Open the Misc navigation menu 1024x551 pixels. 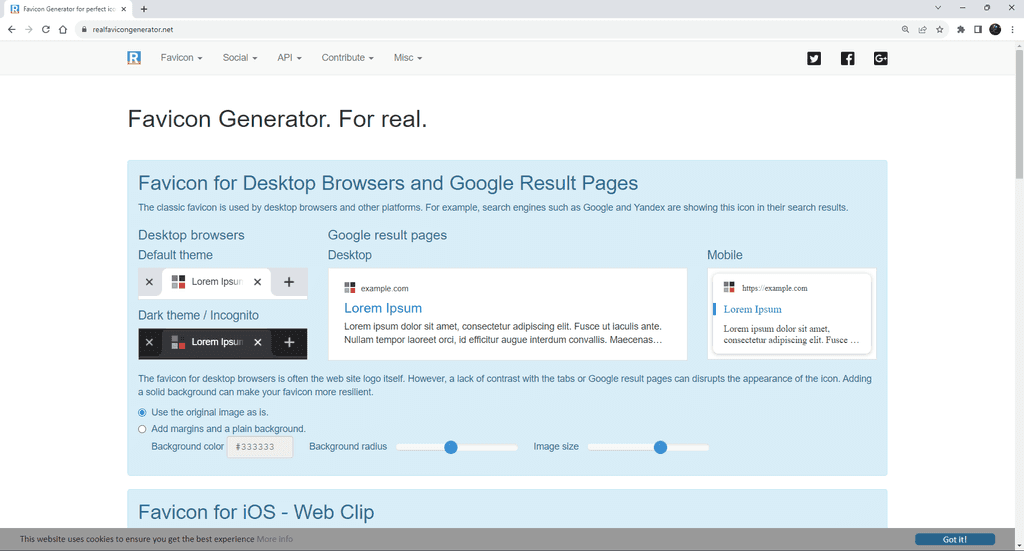(x=408, y=58)
